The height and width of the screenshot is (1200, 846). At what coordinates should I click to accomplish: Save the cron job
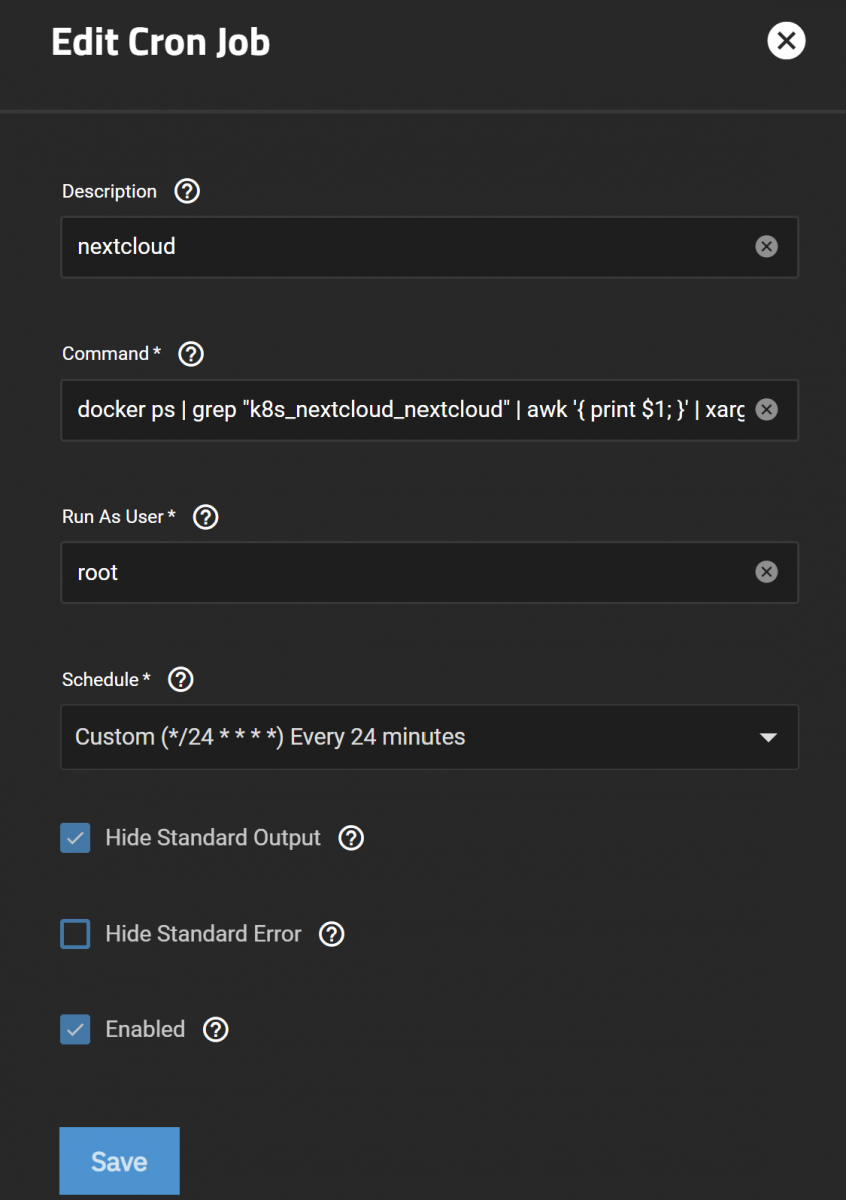[119, 1161]
